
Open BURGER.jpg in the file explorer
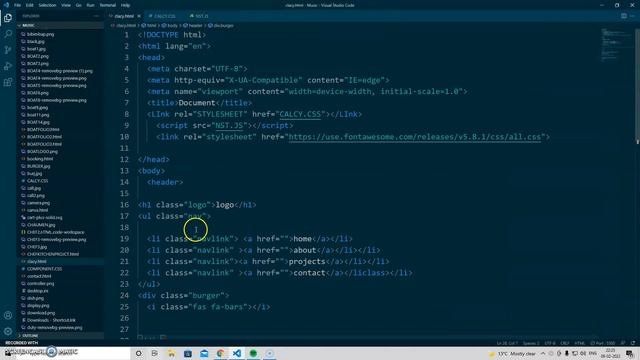[x=38, y=166]
